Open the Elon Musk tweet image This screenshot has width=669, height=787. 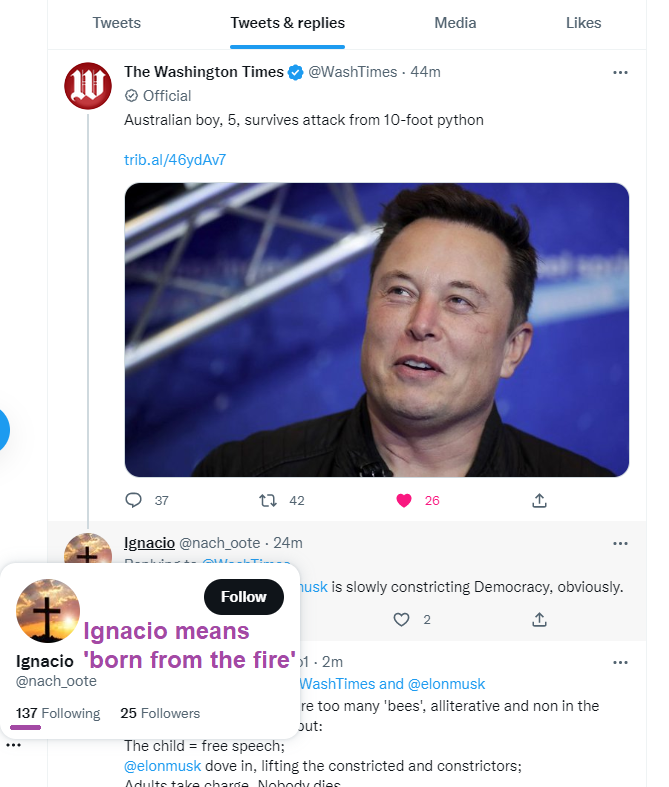[x=376, y=330]
